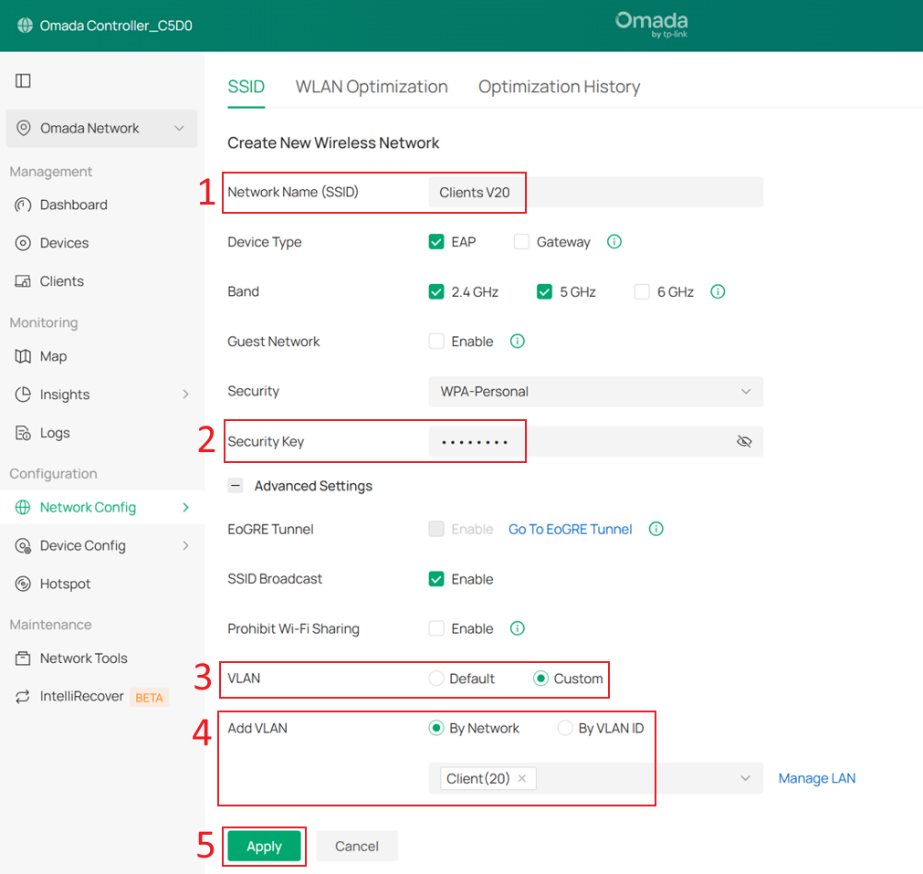Open the Dashboard page
This screenshot has width=923, height=874.
(x=71, y=205)
